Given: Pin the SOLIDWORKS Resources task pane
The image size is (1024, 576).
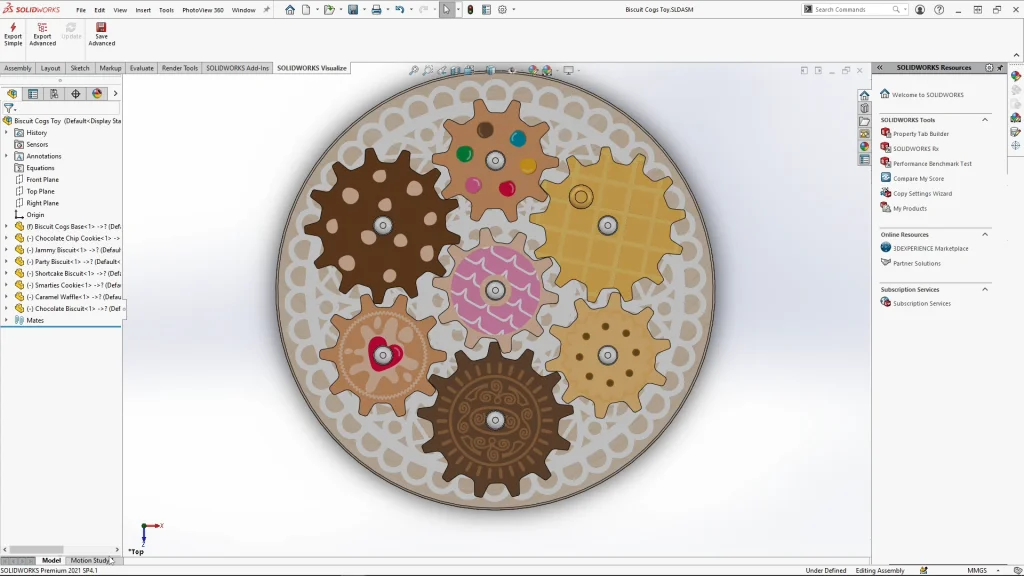Looking at the screenshot, I should pos(1001,68).
